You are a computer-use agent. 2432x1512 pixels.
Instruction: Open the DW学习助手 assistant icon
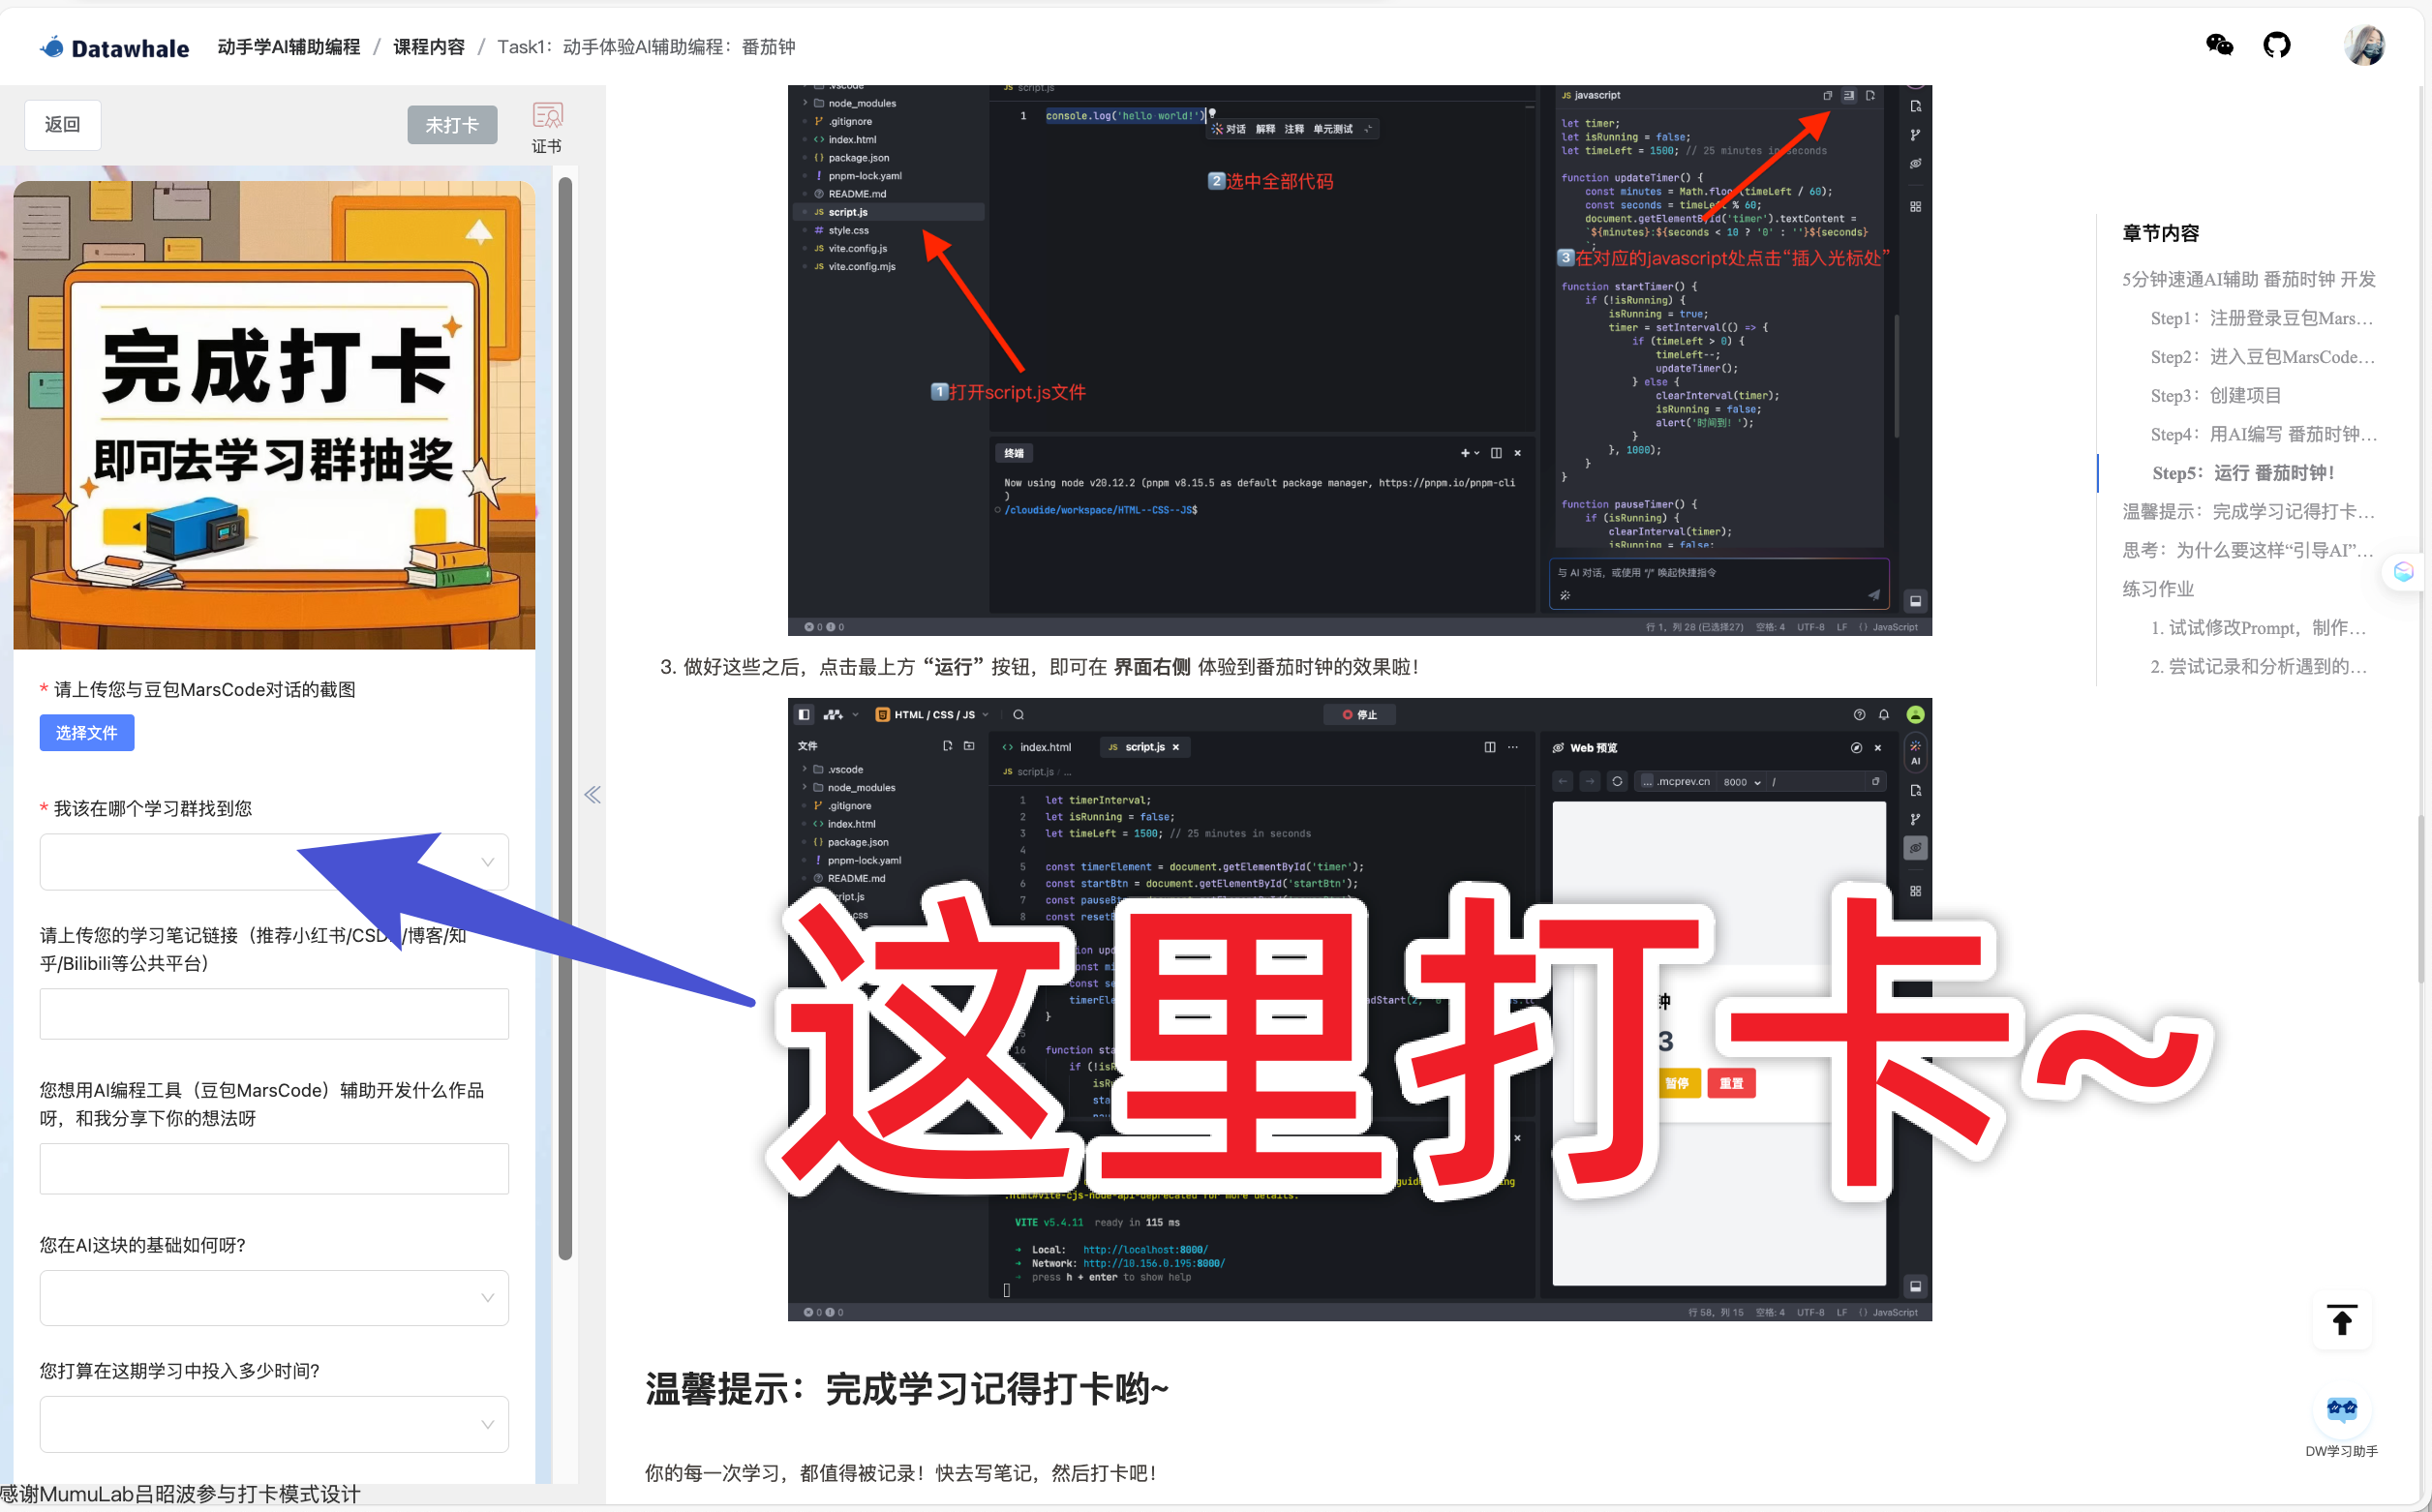pyautogui.click(x=2341, y=1411)
